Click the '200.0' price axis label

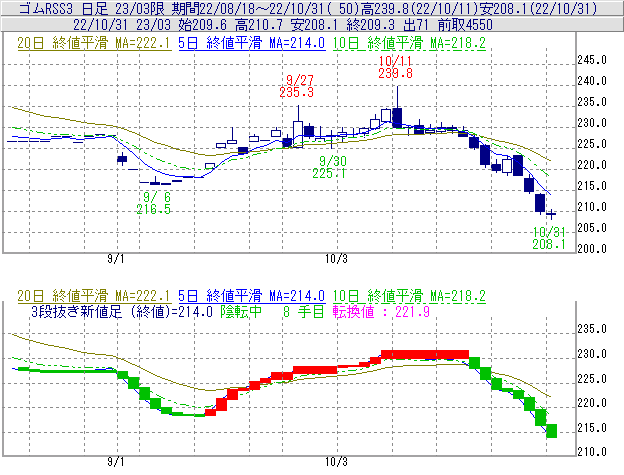pyautogui.click(x=592, y=249)
